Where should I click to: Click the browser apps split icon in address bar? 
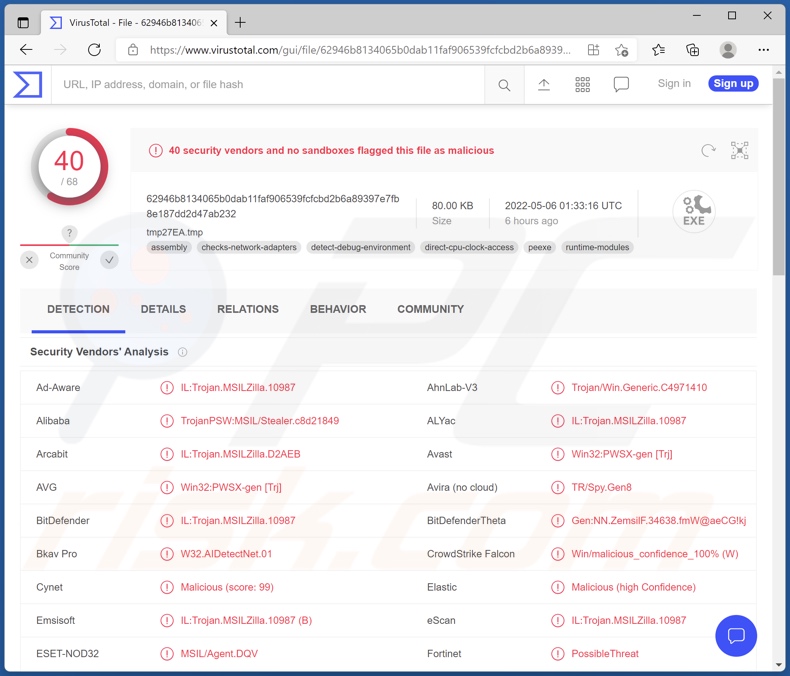point(594,49)
